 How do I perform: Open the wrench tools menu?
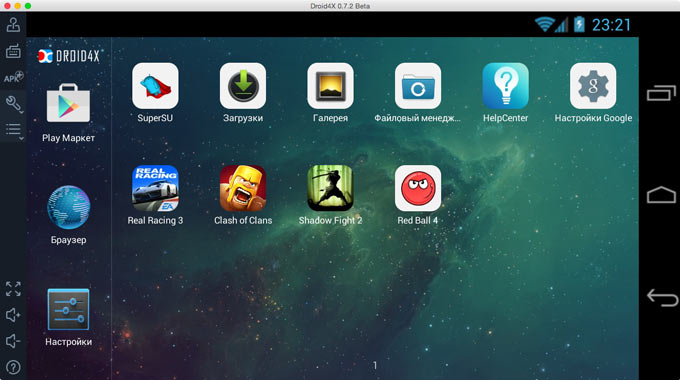[13, 104]
